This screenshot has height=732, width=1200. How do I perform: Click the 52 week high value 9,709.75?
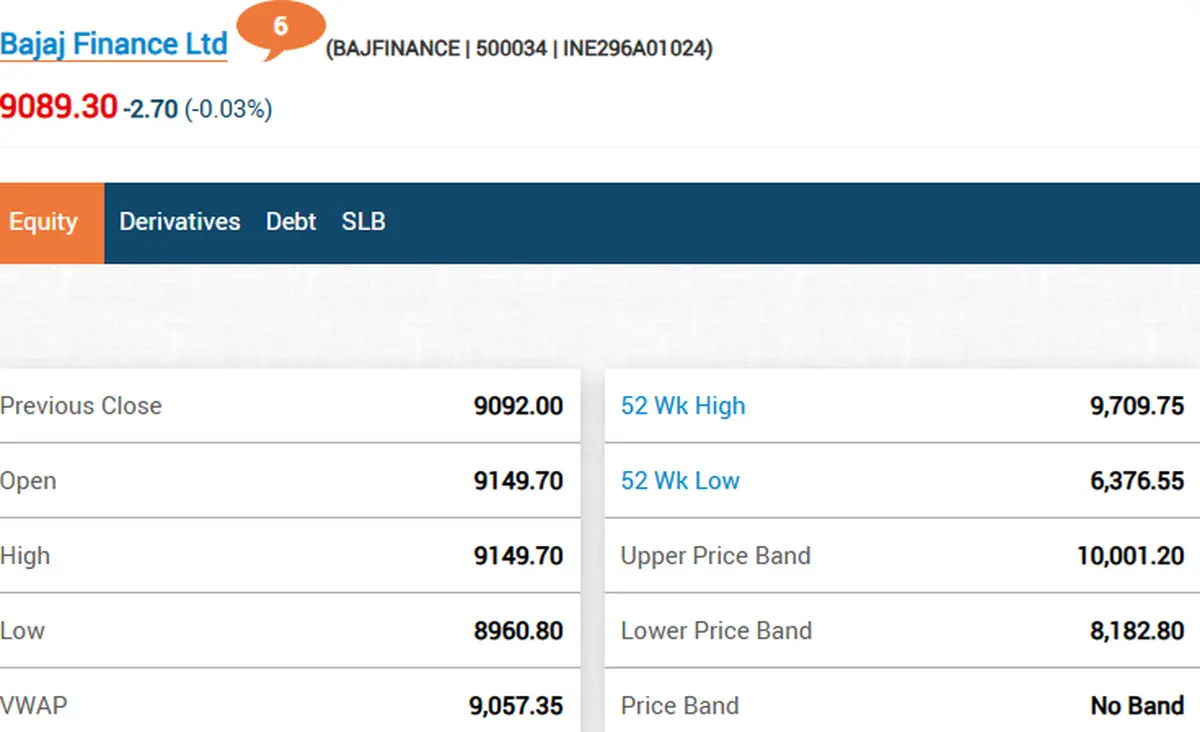[x=1137, y=406]
